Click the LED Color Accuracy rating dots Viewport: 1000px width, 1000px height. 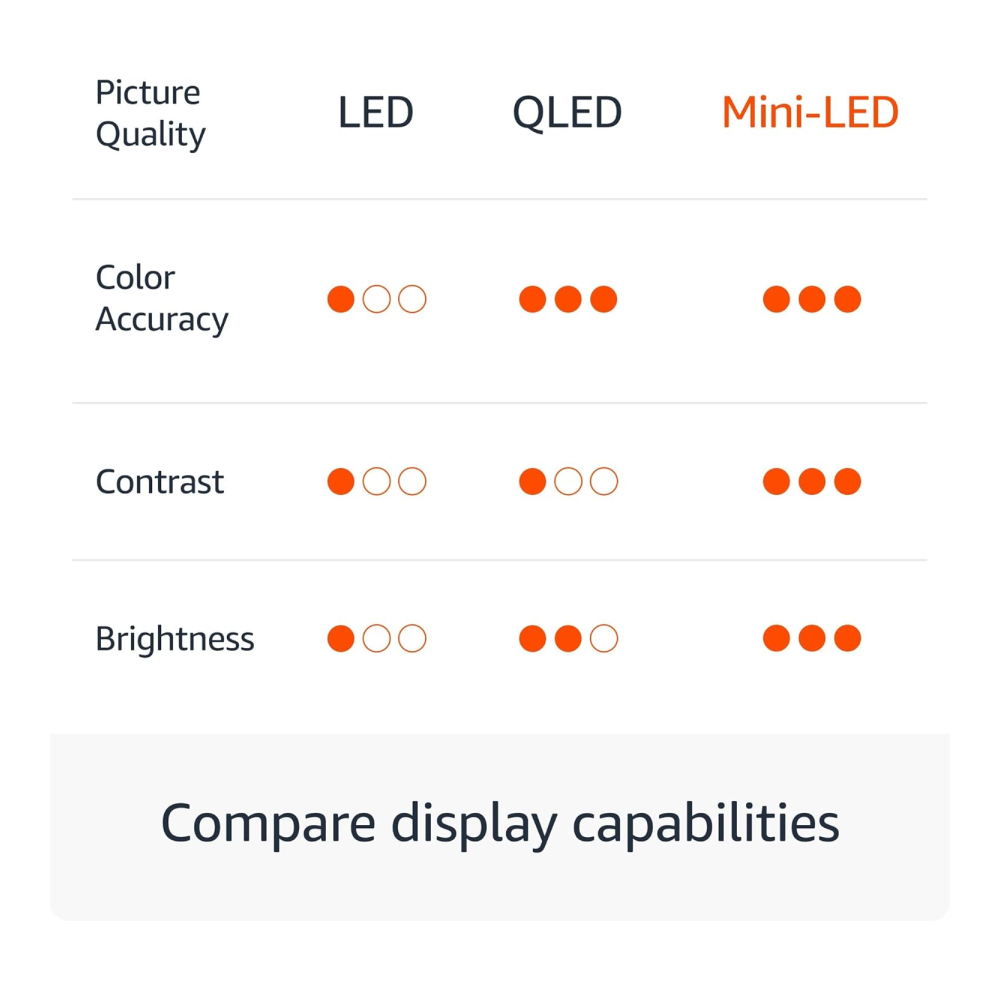(x=377, y=299)
